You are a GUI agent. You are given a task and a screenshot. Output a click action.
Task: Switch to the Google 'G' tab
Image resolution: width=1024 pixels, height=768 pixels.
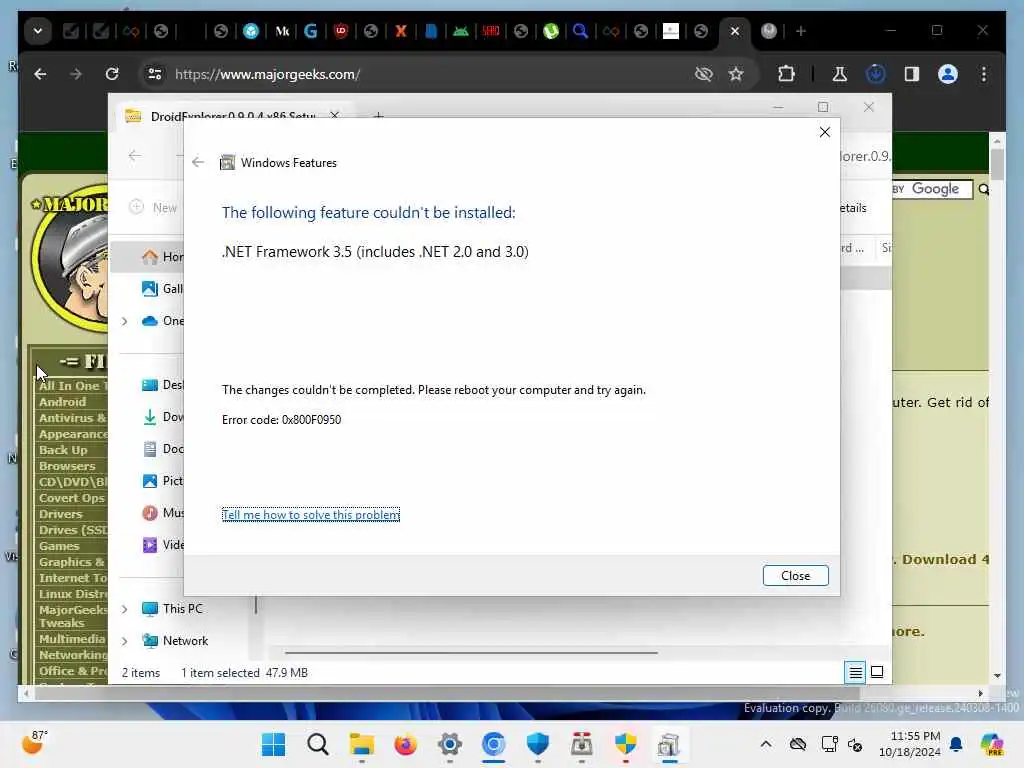click(x=311, y=31)
